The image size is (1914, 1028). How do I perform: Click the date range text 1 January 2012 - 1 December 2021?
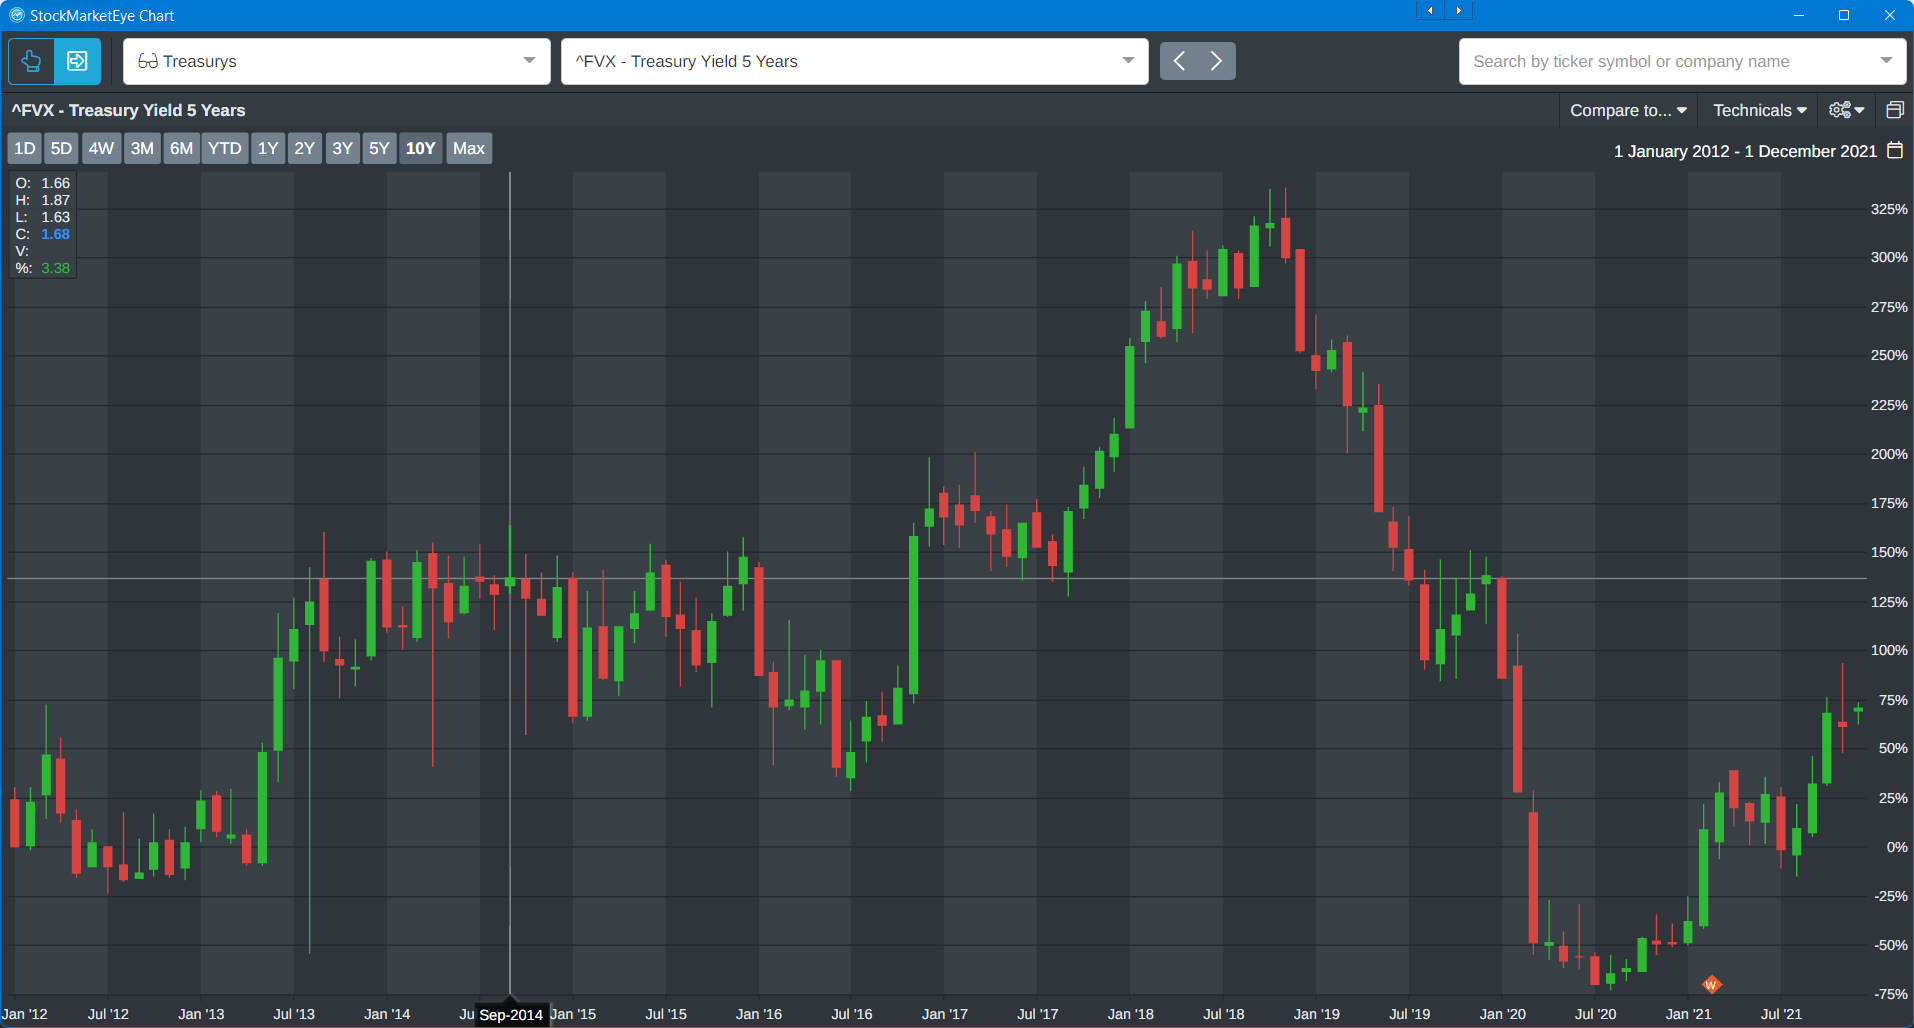pos(1745,151)
